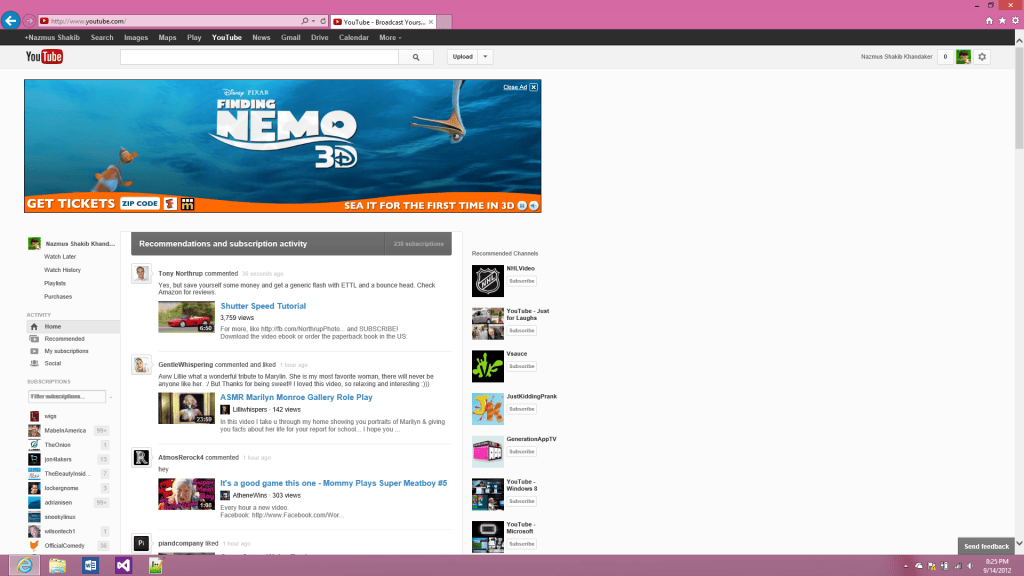The height and width of the screenshot is (576, 1024).
Task: Open the JustKiddingPrank channel image
Action: coord(488,409)
